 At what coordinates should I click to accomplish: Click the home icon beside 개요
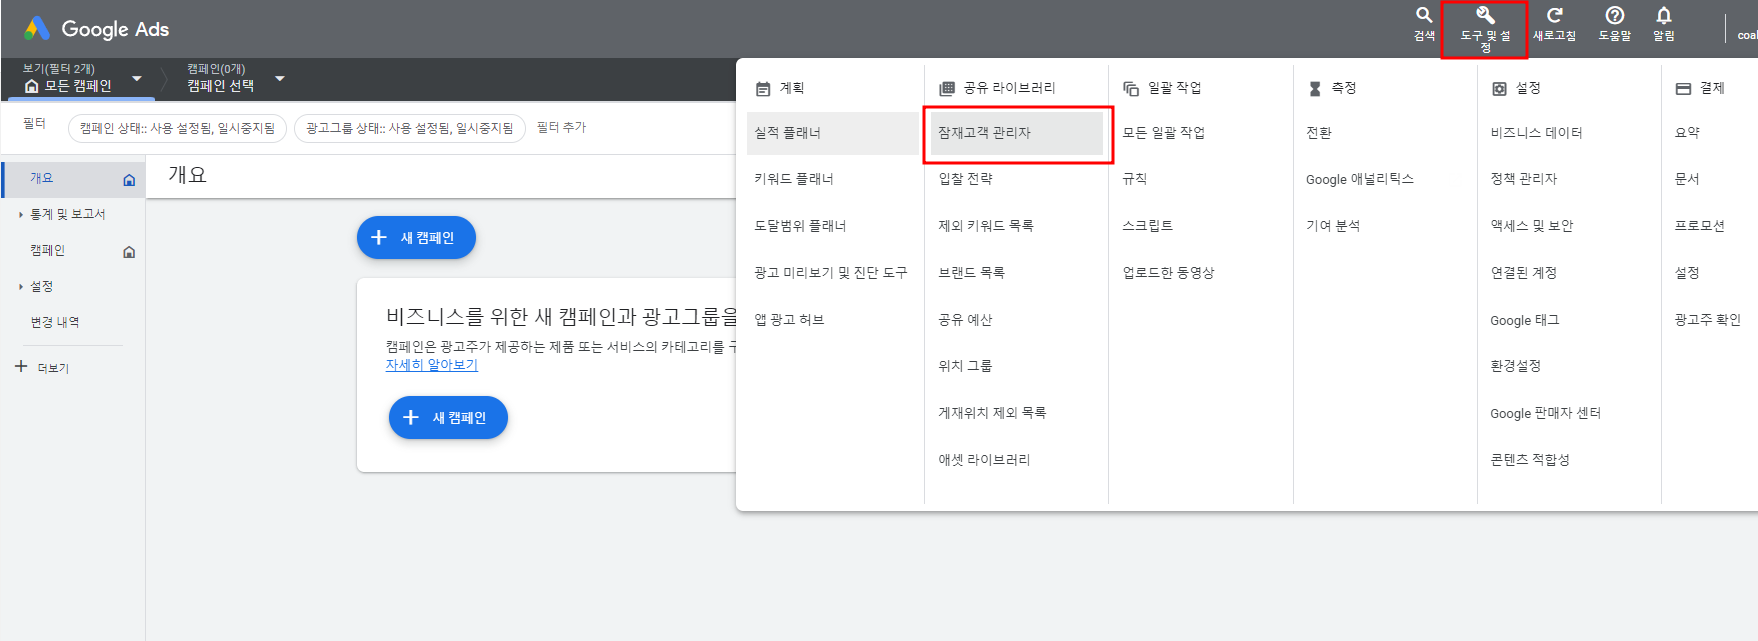coord(129,180)
